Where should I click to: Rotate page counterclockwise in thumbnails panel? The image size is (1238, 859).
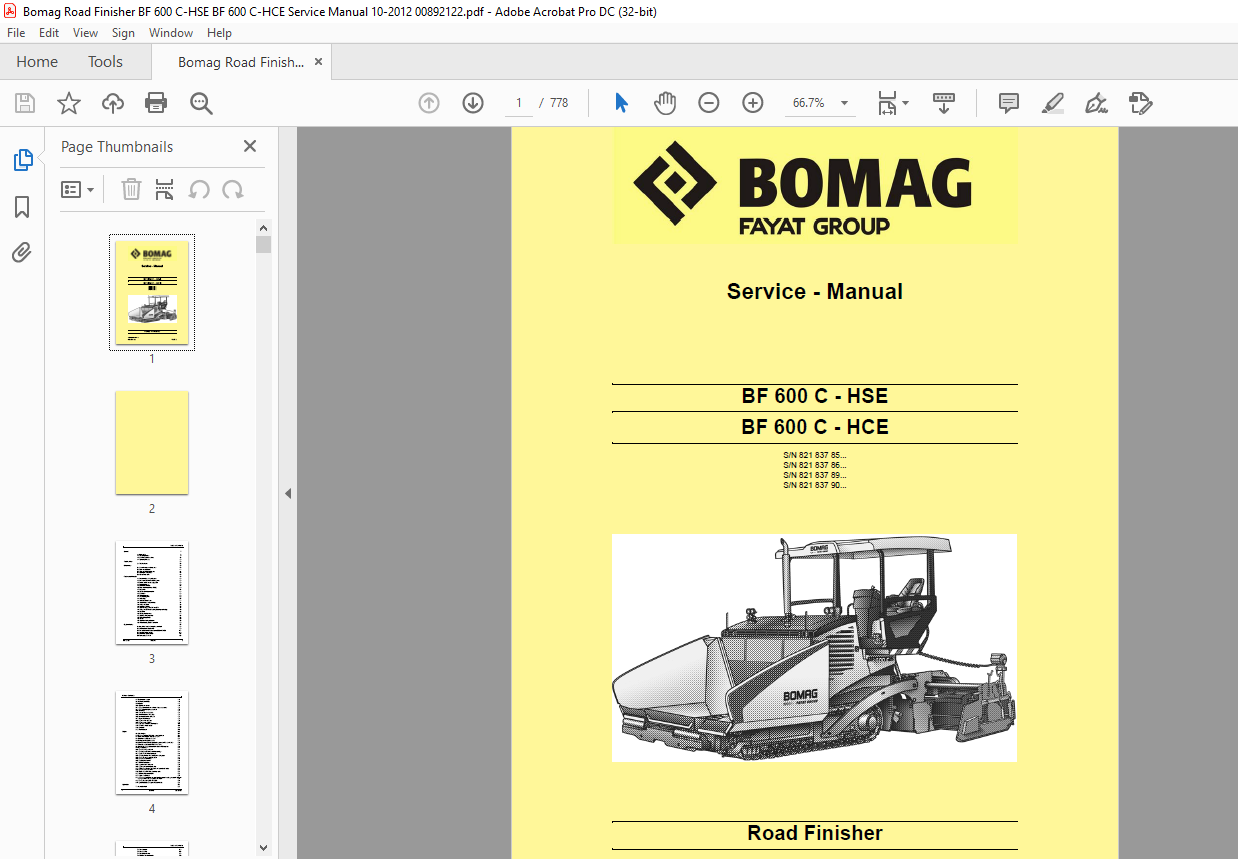coord(199,189)
